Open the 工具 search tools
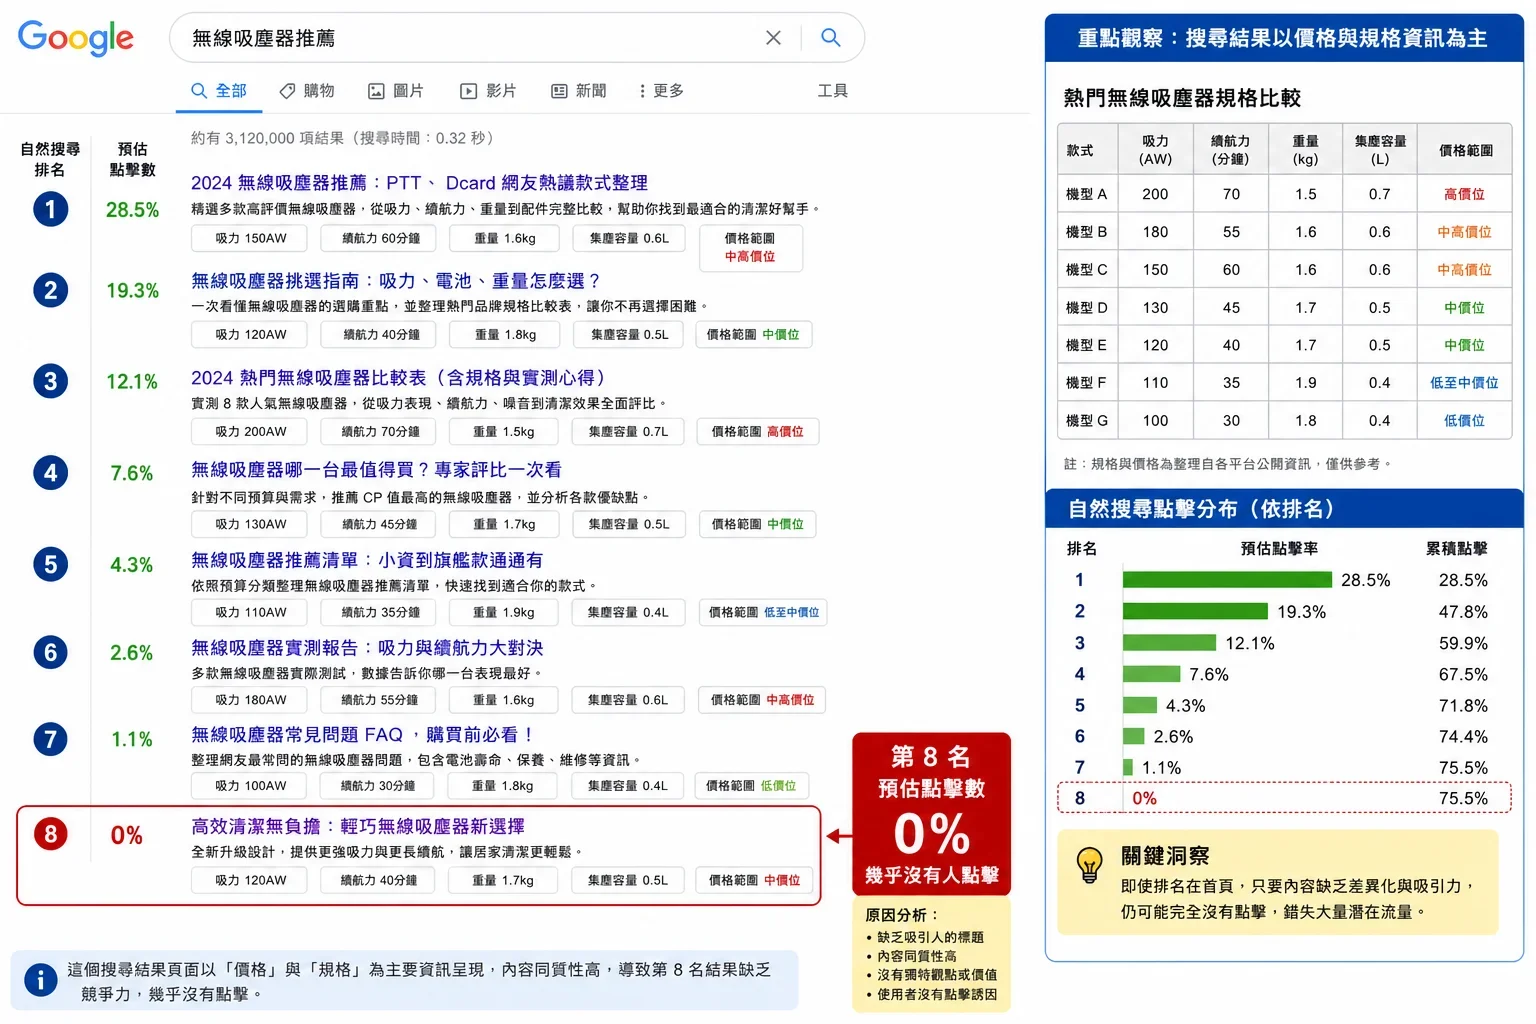Viewport: 1536px width, 1024px height. [832, 91]
